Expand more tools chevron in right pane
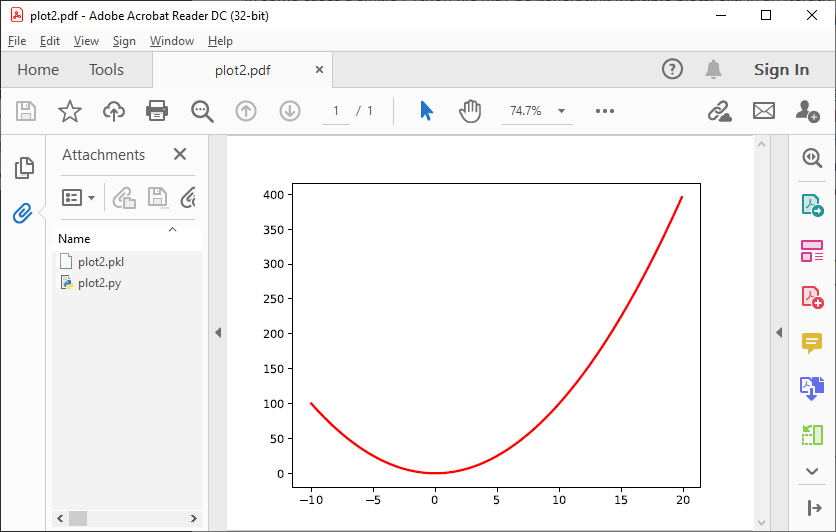 click(x=811, y=471)
